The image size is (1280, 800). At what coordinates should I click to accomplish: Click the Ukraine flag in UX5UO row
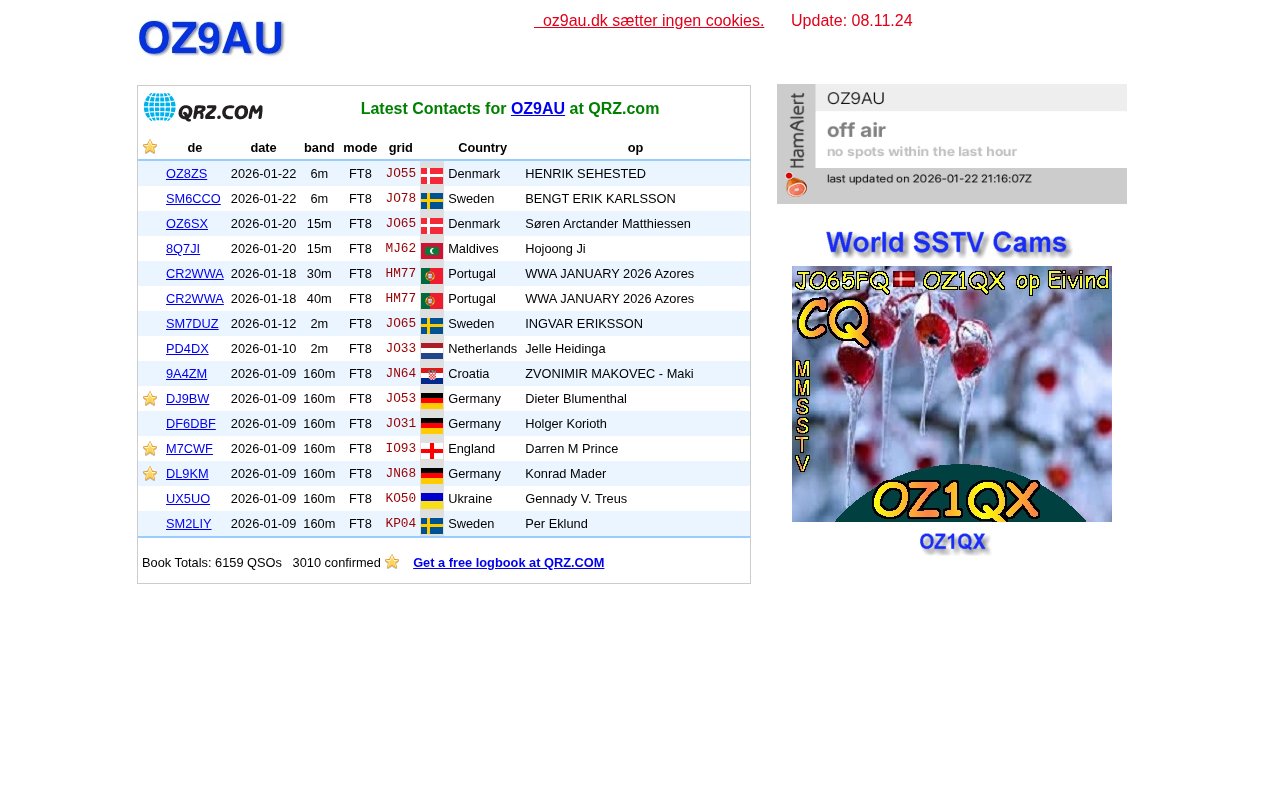pos(432,500)
